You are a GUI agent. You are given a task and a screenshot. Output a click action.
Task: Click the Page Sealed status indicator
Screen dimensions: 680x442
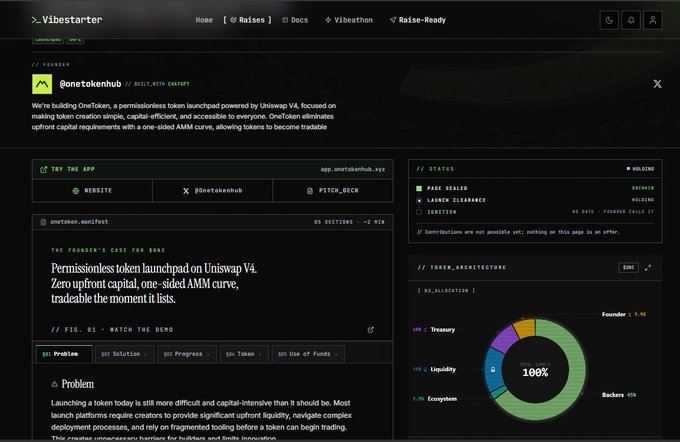coord(419,188)
